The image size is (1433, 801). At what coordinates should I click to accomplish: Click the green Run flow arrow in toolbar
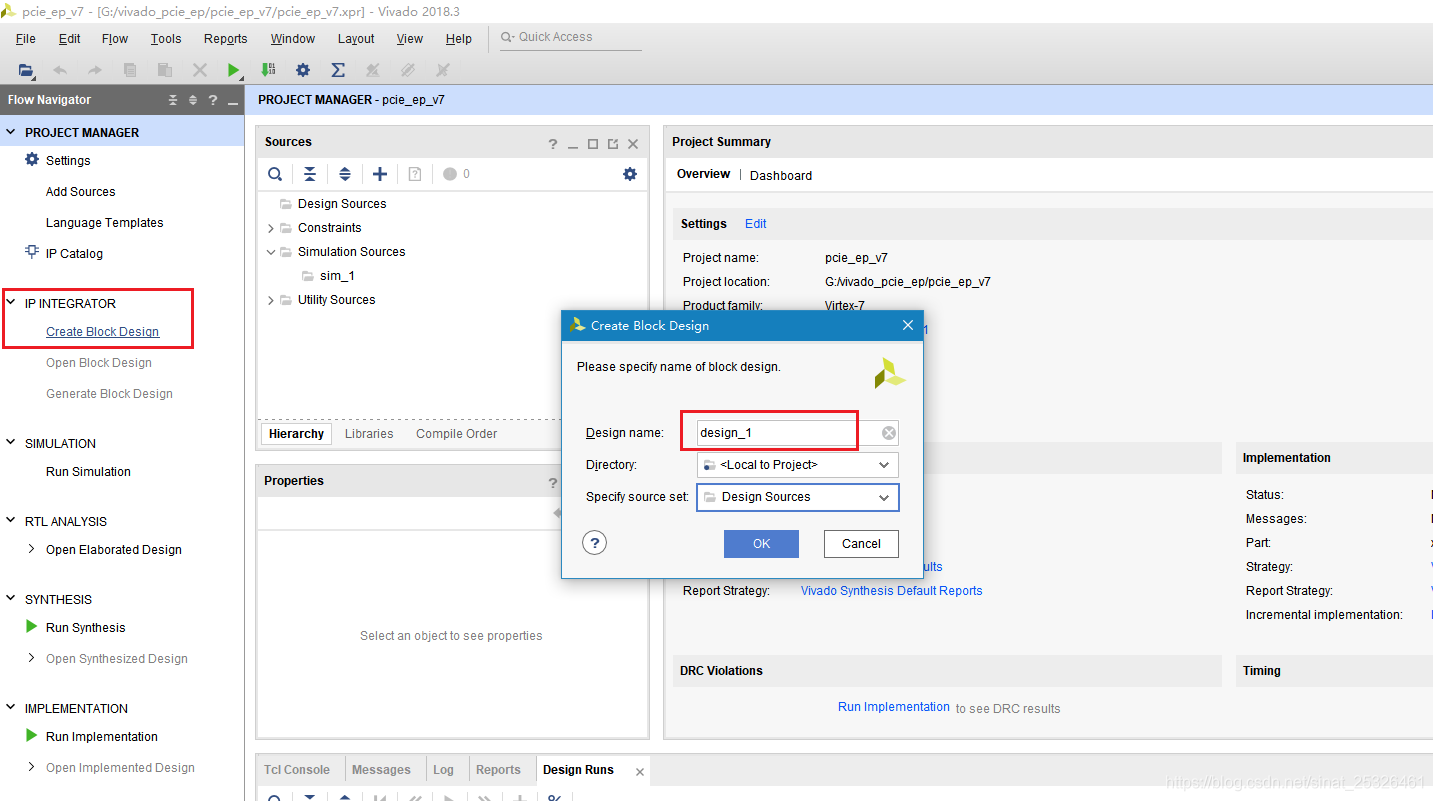(233, 70)
